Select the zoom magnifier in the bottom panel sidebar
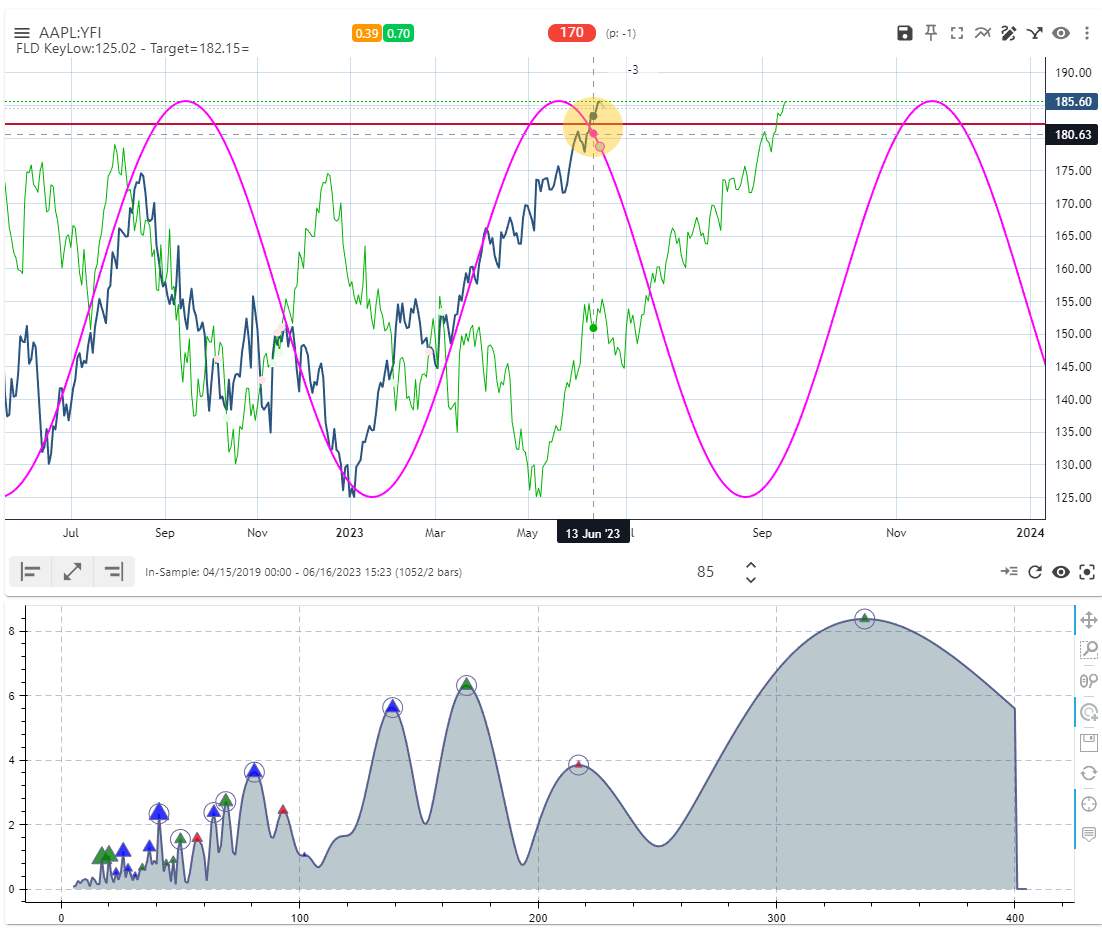This screenshot has width=1102, height=931. coord(1089,650)
